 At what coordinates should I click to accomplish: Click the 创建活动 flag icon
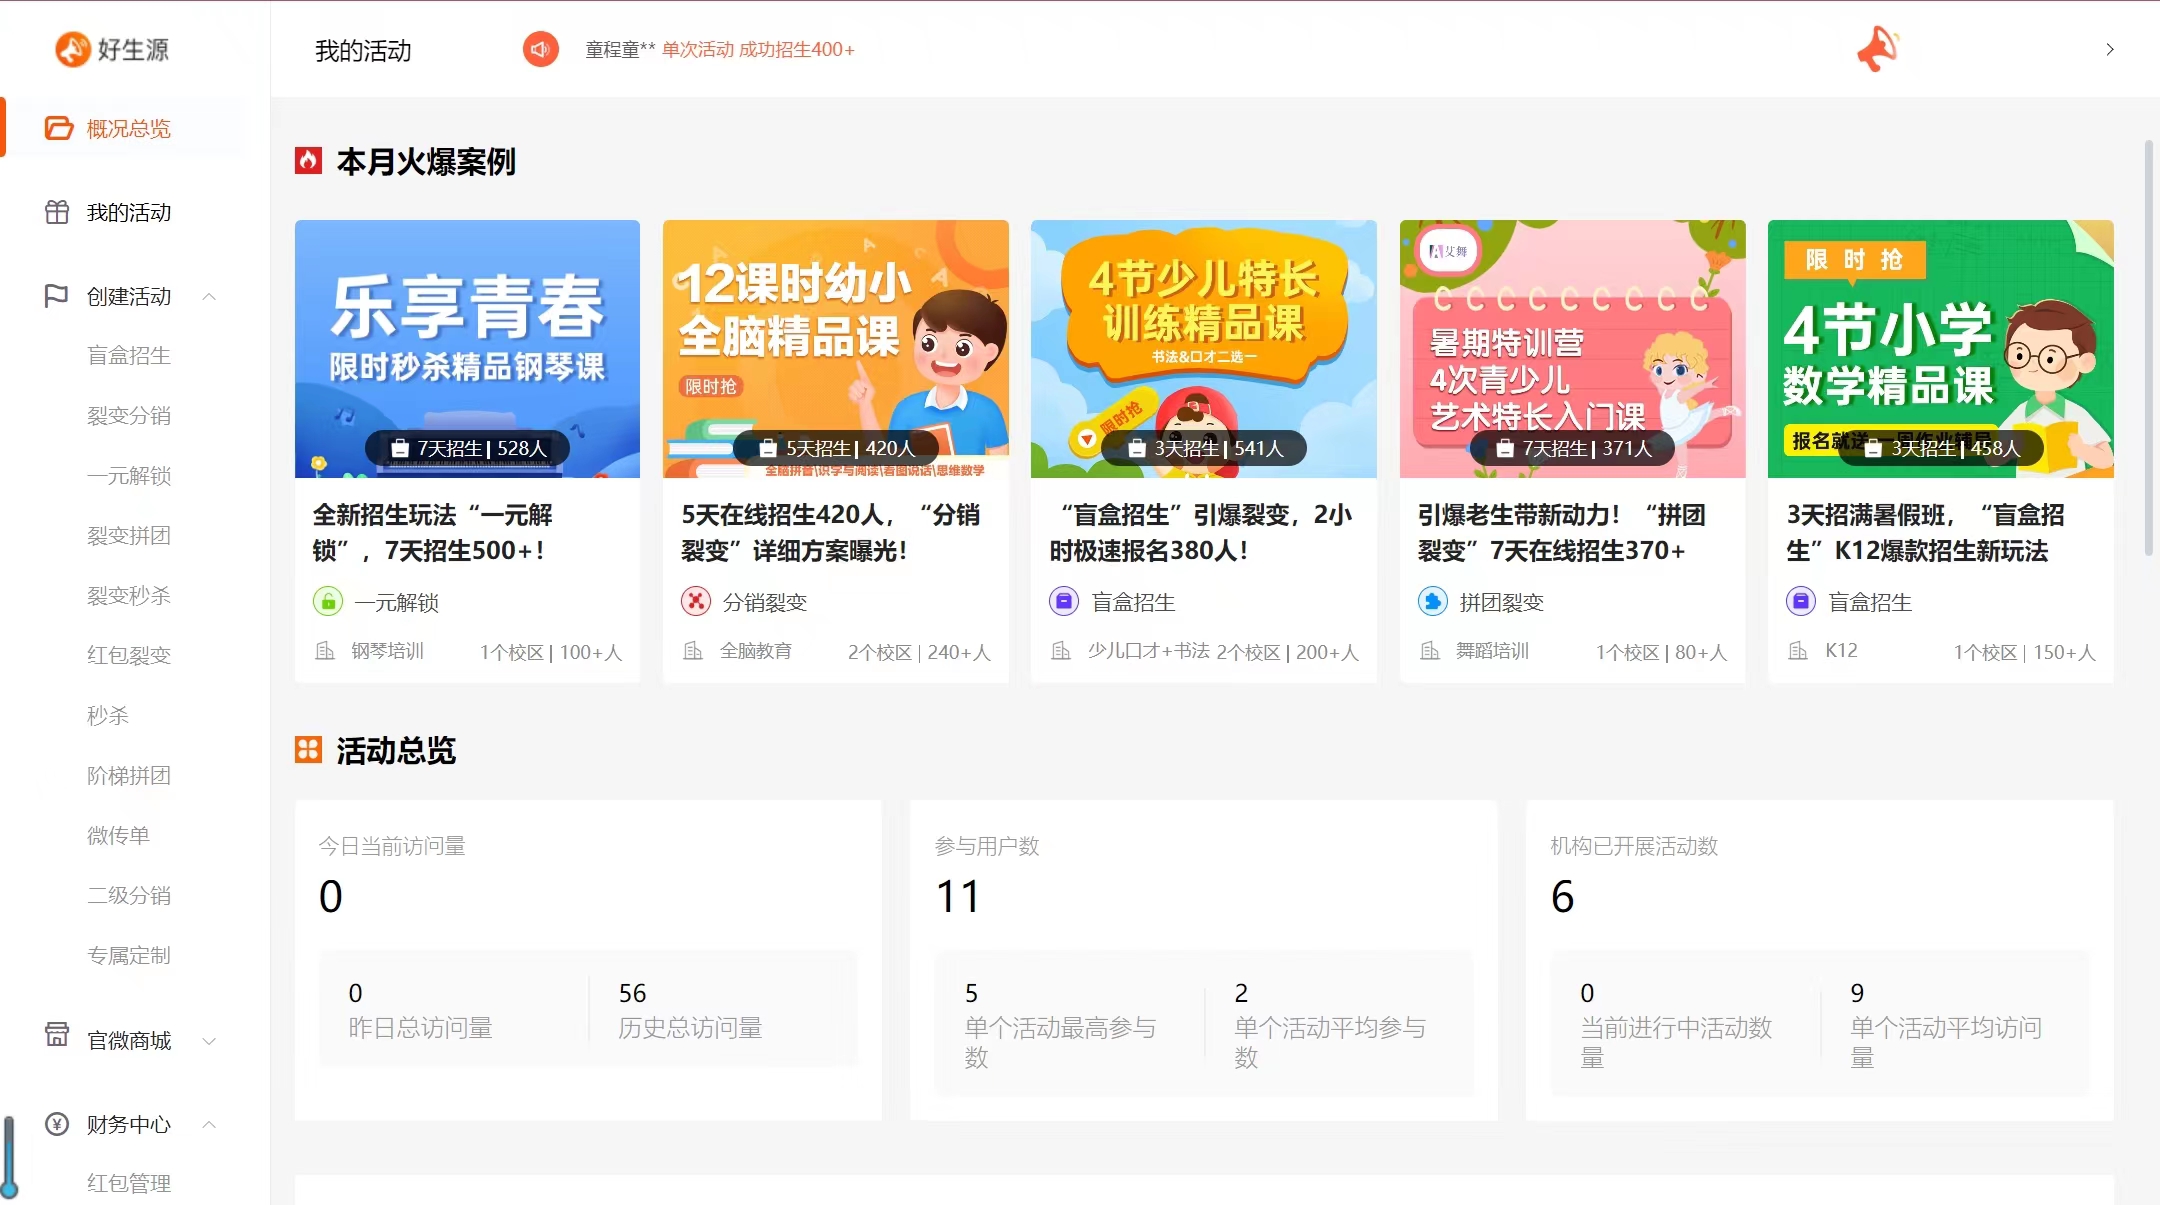pos(57,296)
